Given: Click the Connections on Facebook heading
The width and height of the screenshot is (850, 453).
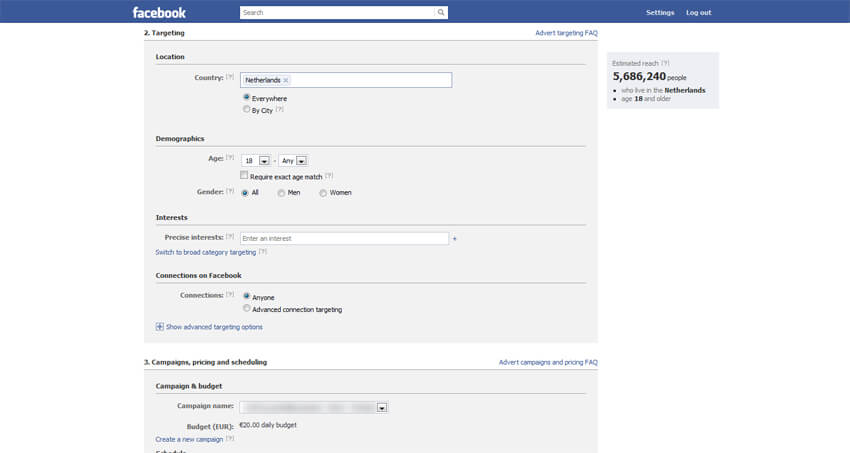Looking at the screenshot, I should click(x=198, y=275).
